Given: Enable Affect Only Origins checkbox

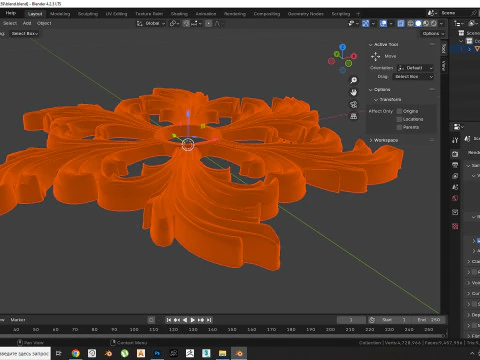Looking at the screenshot, I should pos(399,111).
